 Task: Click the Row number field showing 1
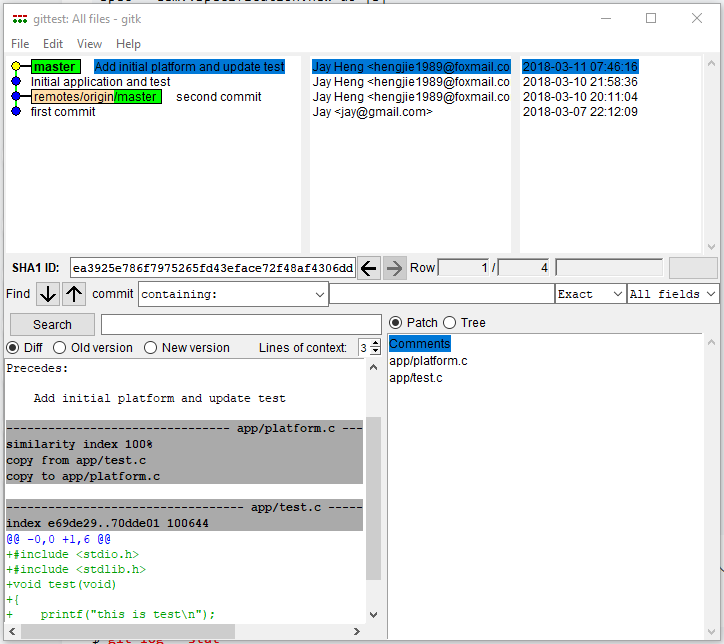[463, 268]
